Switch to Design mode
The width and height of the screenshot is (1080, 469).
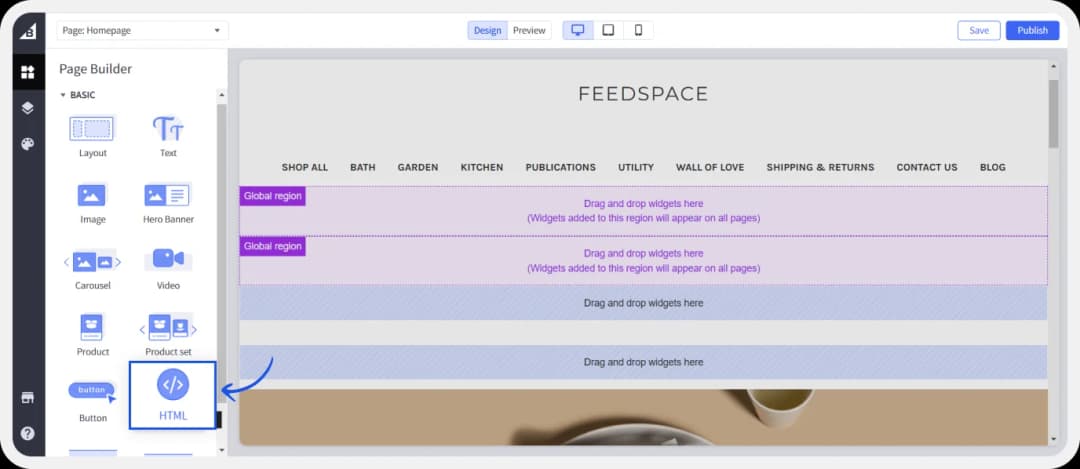(488, 30)
